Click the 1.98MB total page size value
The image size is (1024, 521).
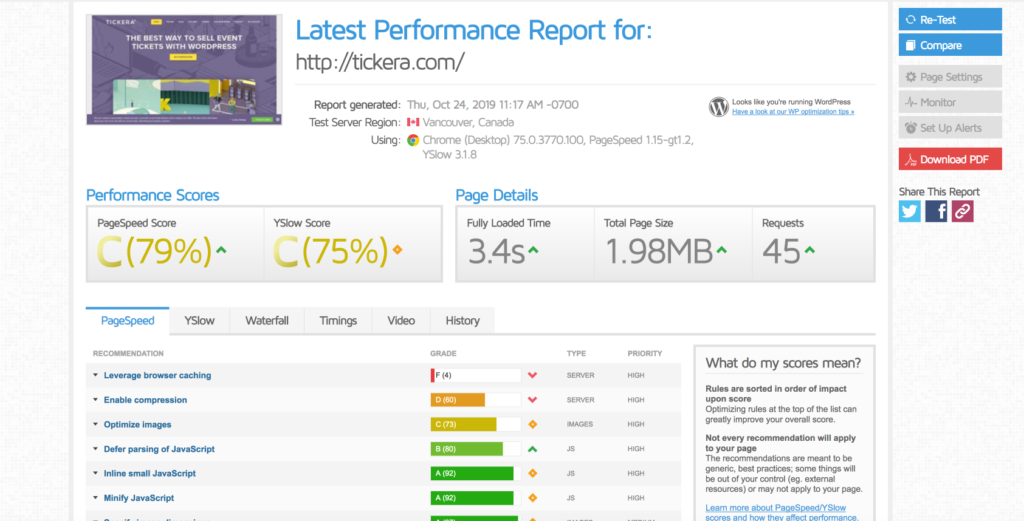pos(659,251)
